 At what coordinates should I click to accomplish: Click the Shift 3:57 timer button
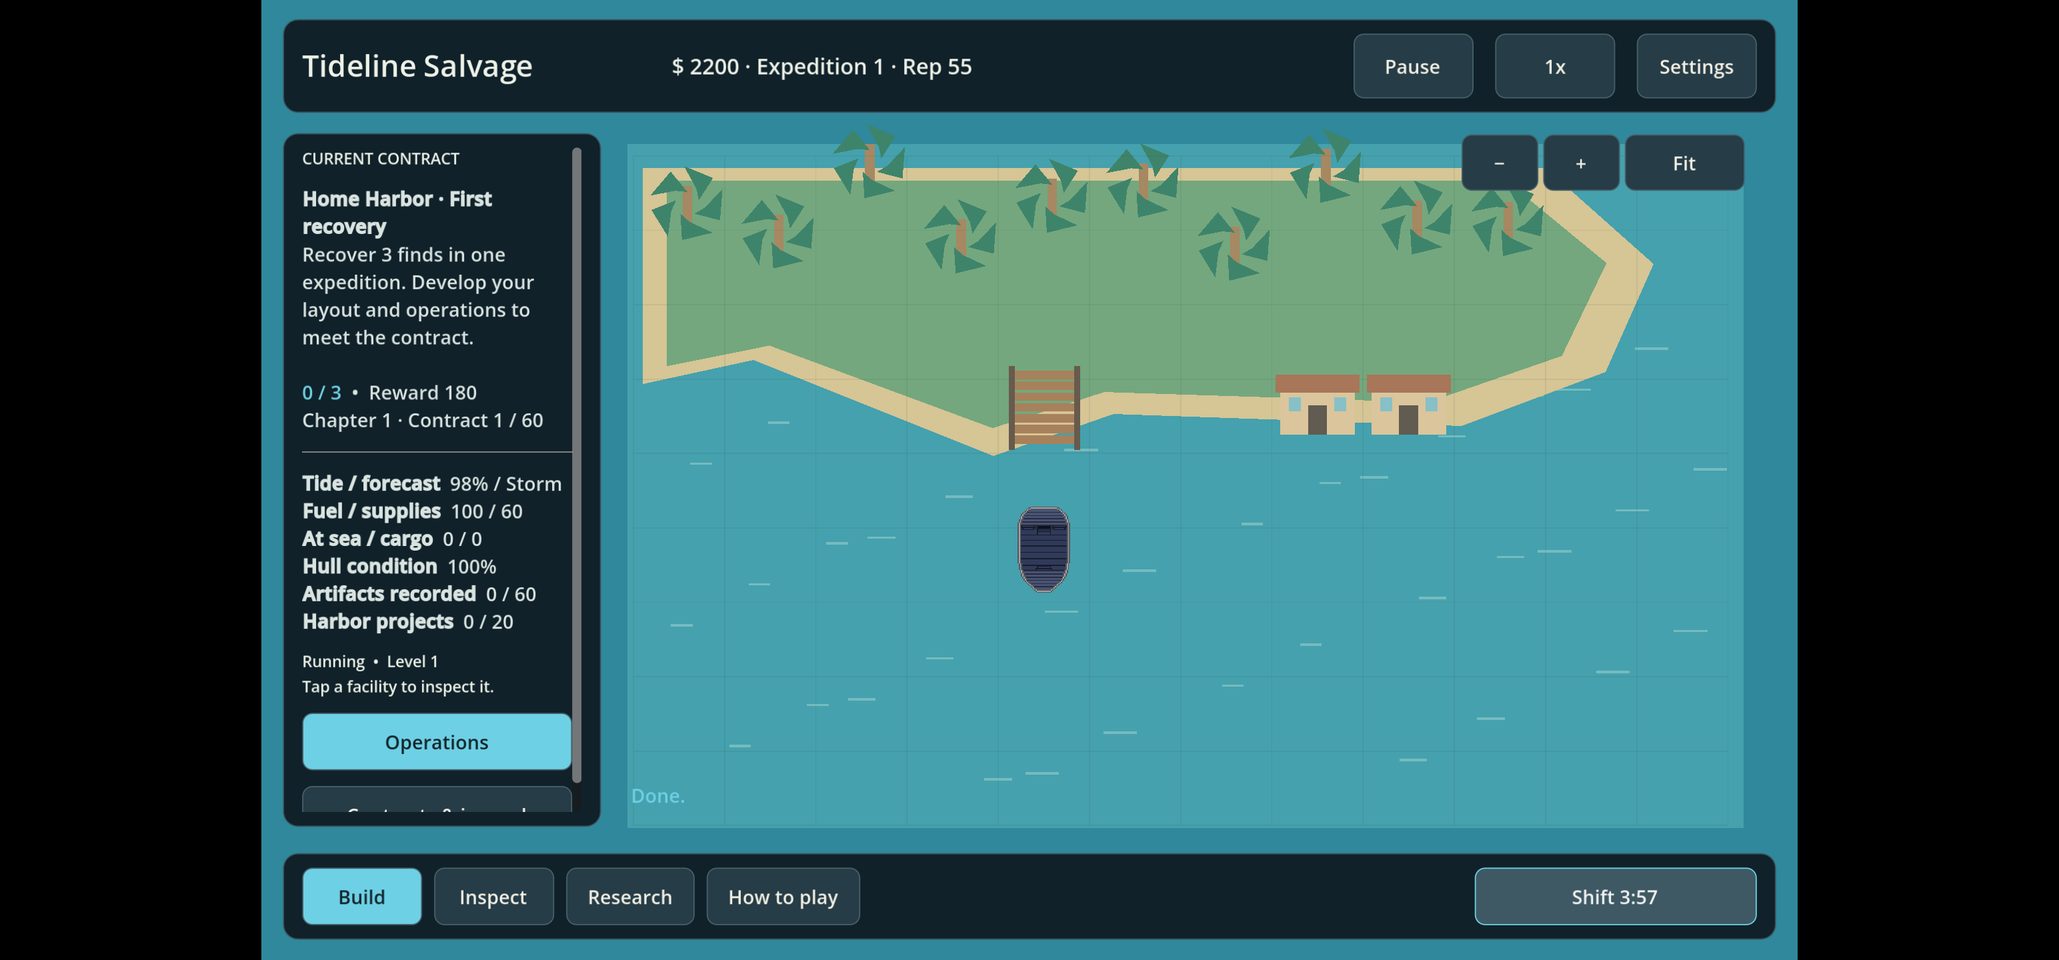tap(1615, 897)
